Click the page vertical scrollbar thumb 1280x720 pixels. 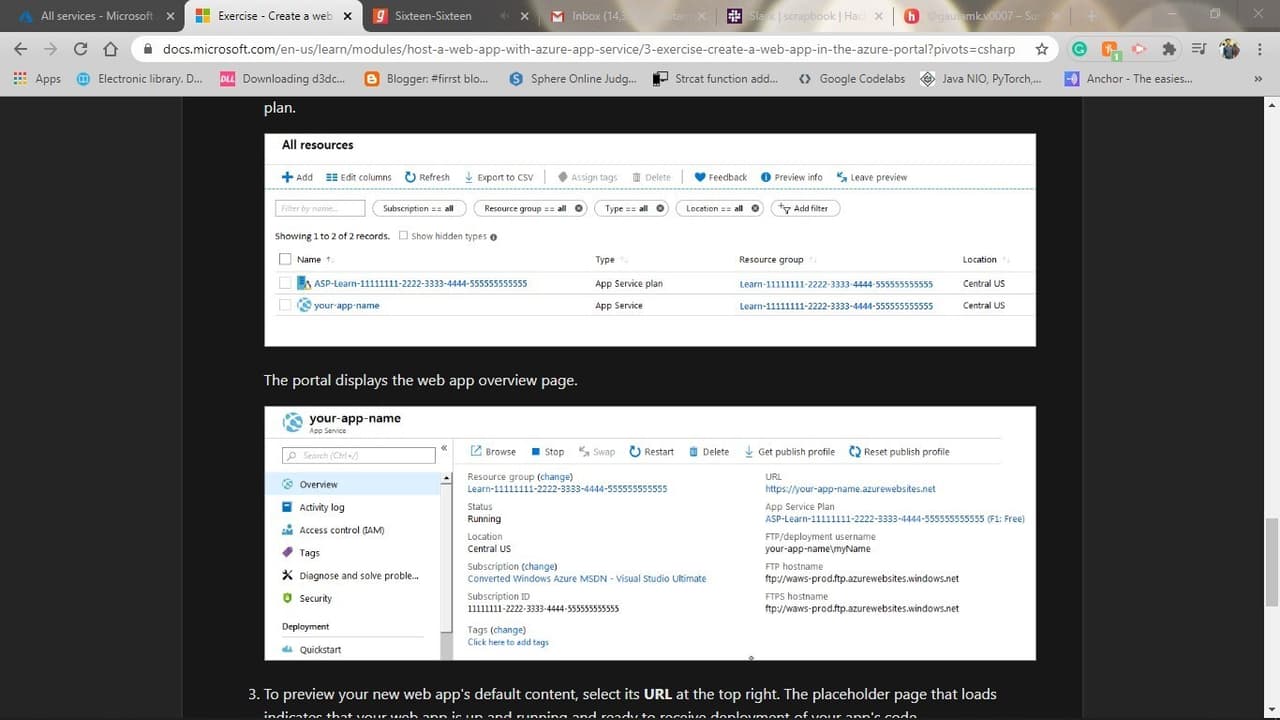pos(1272,562)
